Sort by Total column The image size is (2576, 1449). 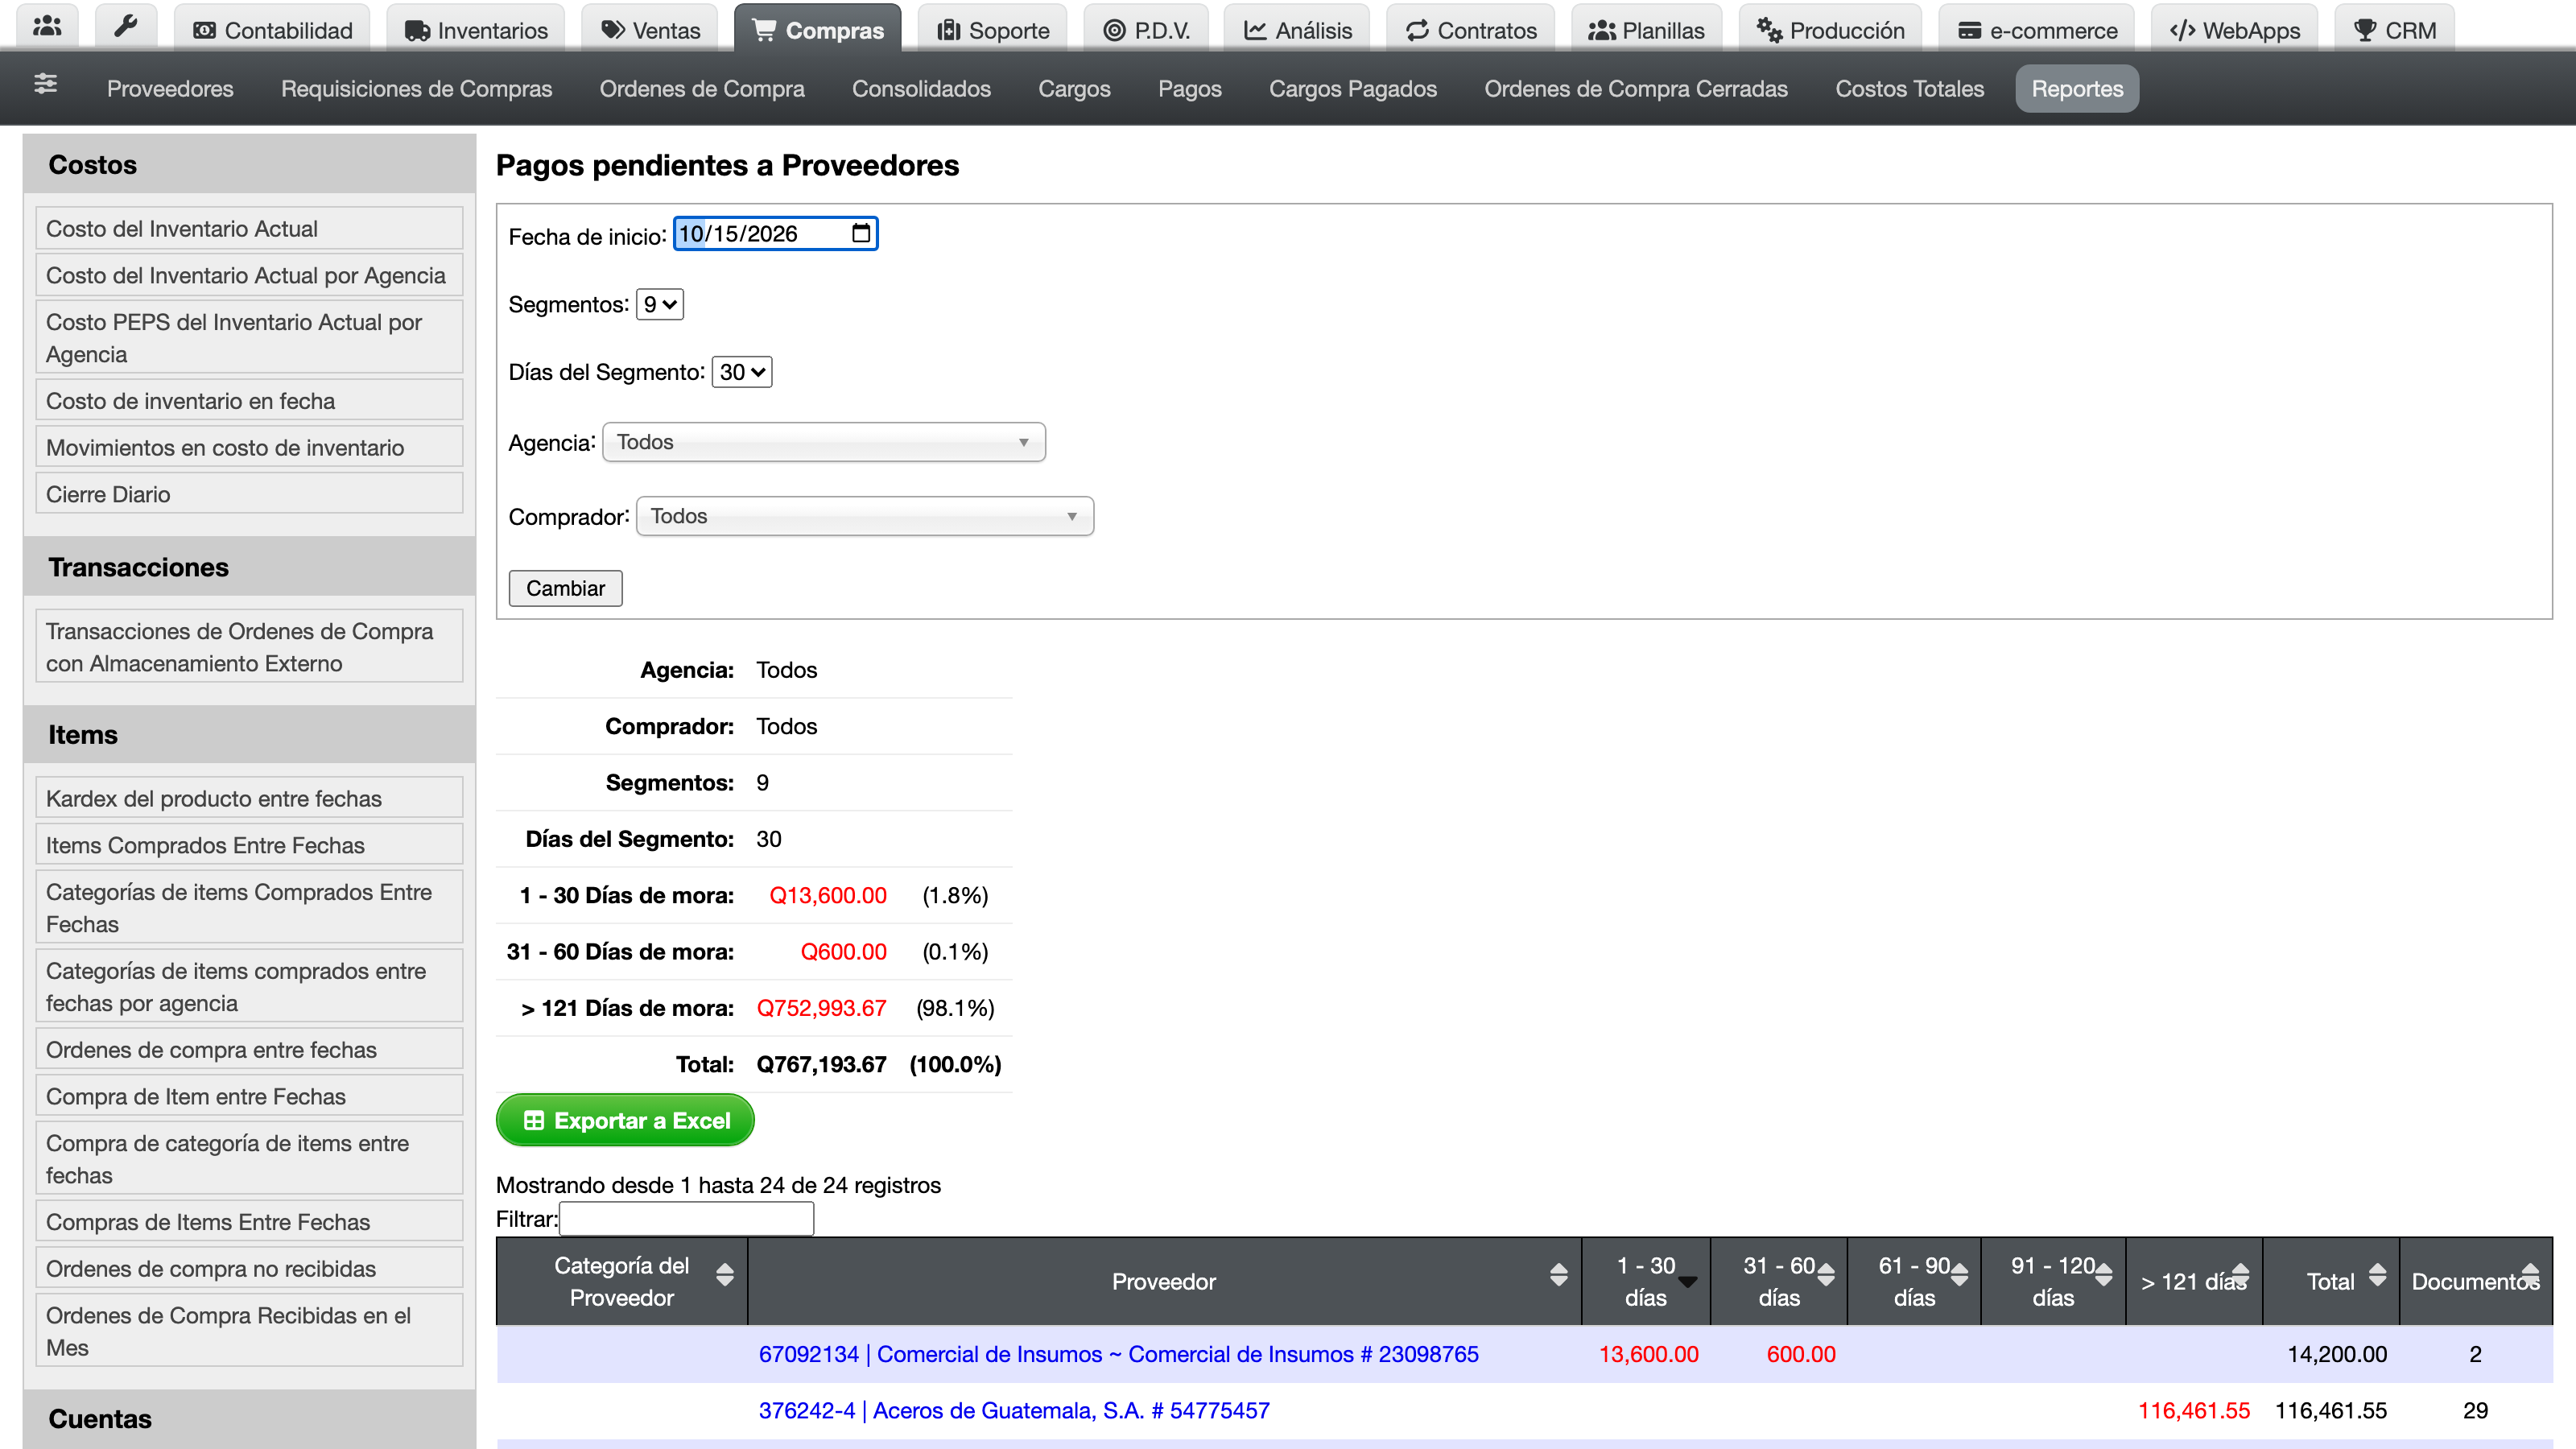pos(2377,1274)
